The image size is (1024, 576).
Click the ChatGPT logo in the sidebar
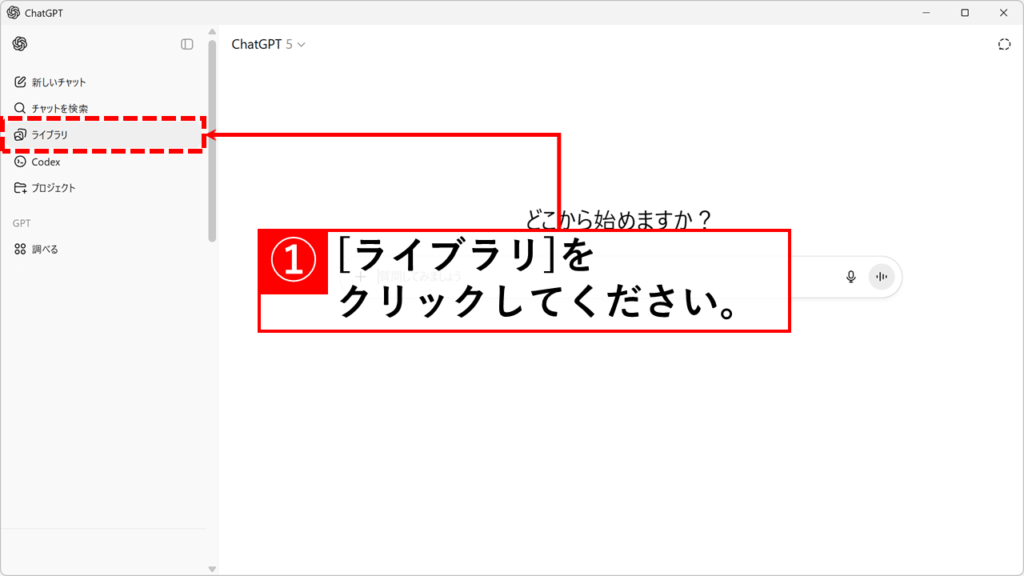point(20,44)
